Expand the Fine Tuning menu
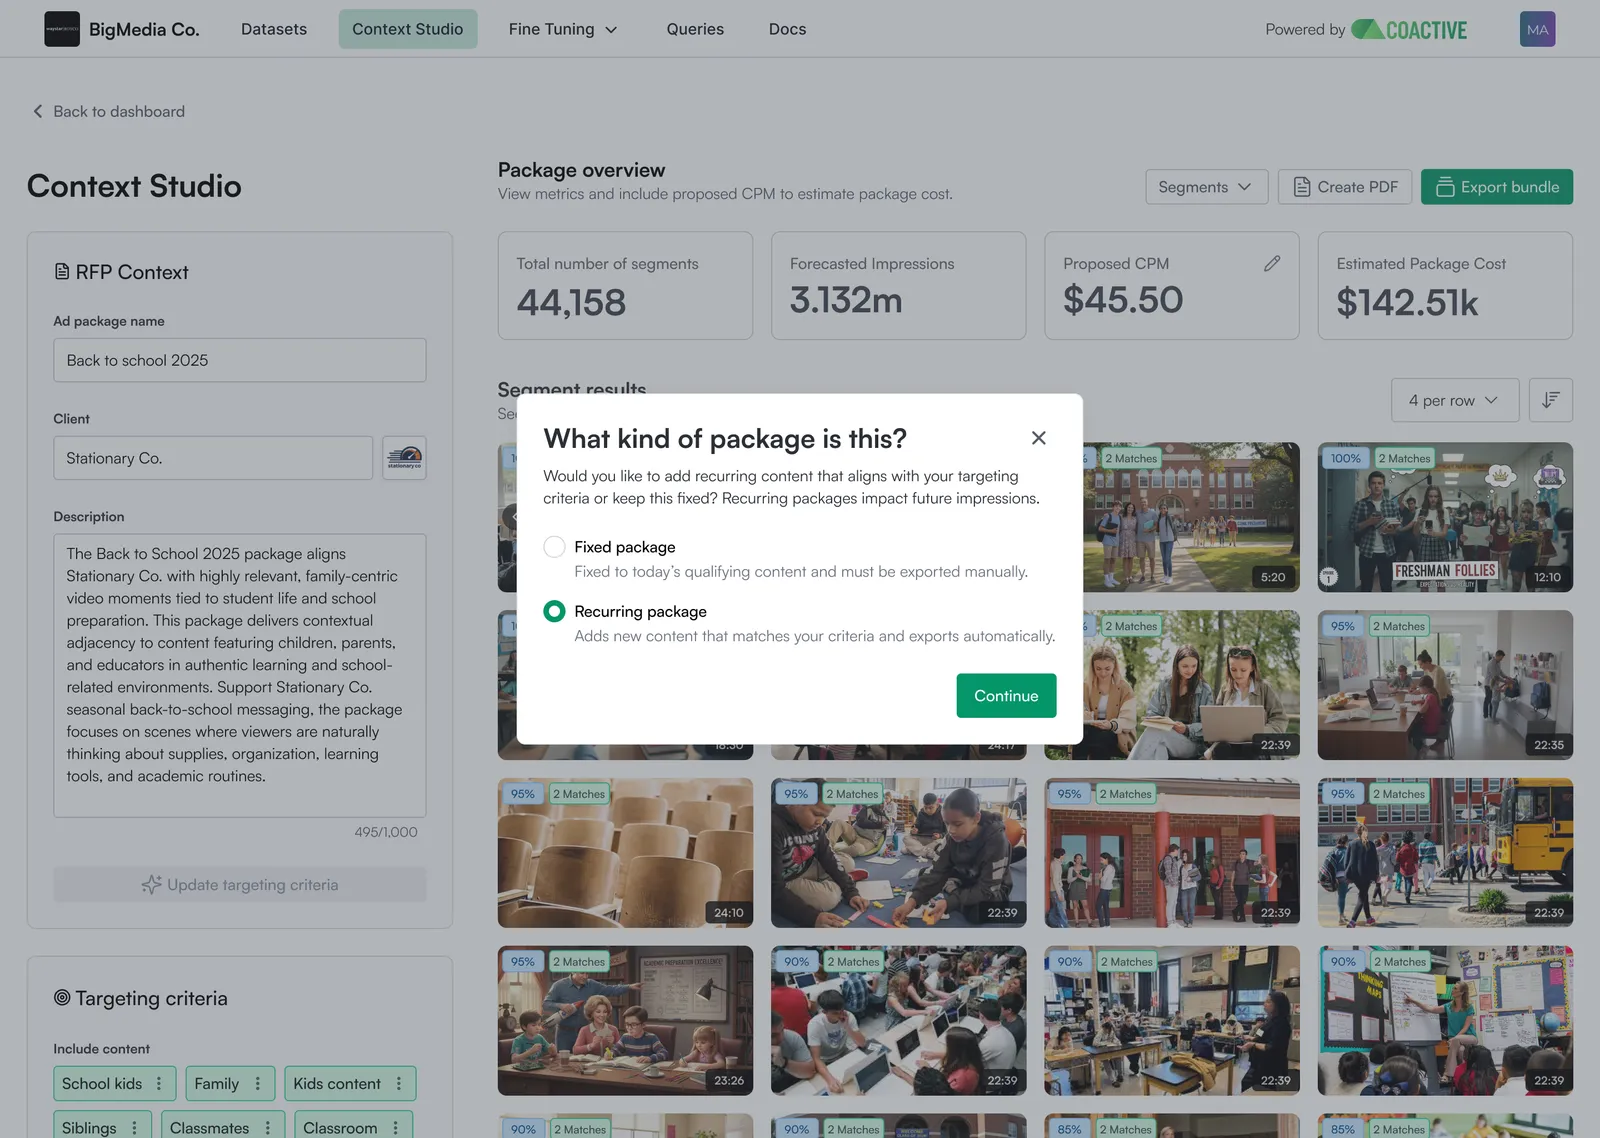The width and height of the screenshot is (1600, 1138). point(563,29)
